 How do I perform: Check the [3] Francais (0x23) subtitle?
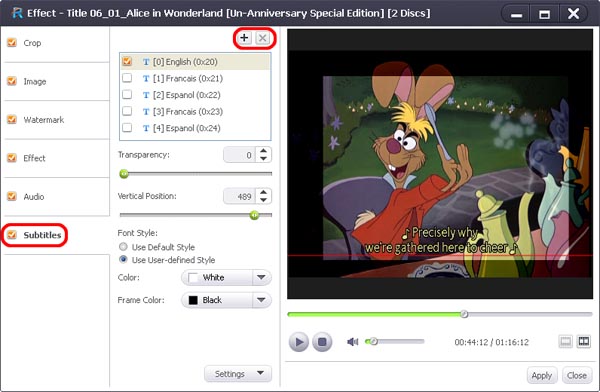pos(127,111)
